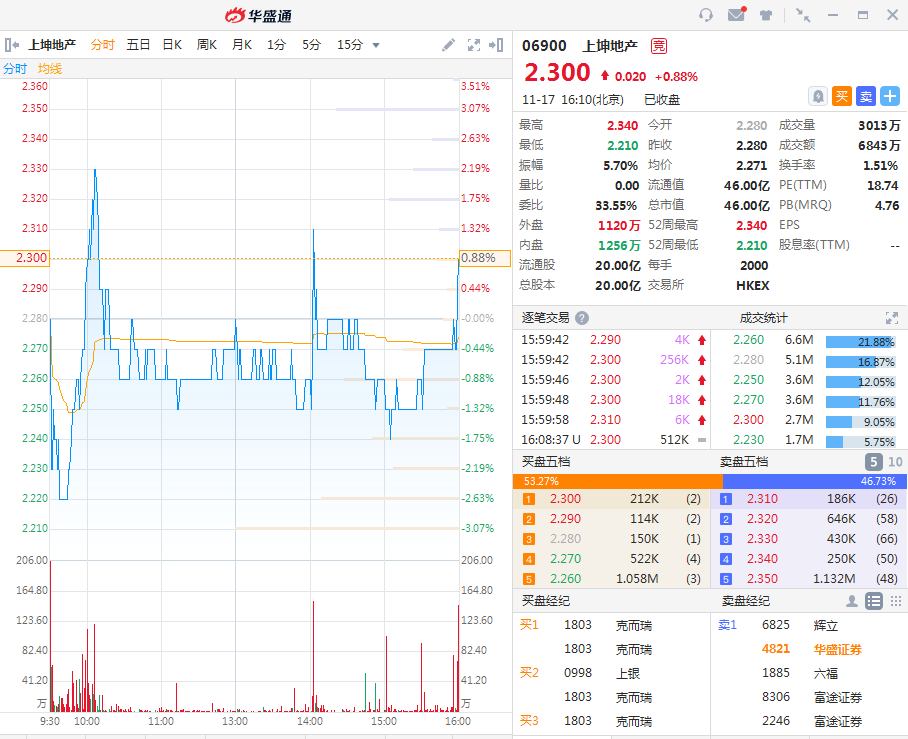Click the 华盛通 app logo
Screen dimensions: 908x739
click(258, 16)
